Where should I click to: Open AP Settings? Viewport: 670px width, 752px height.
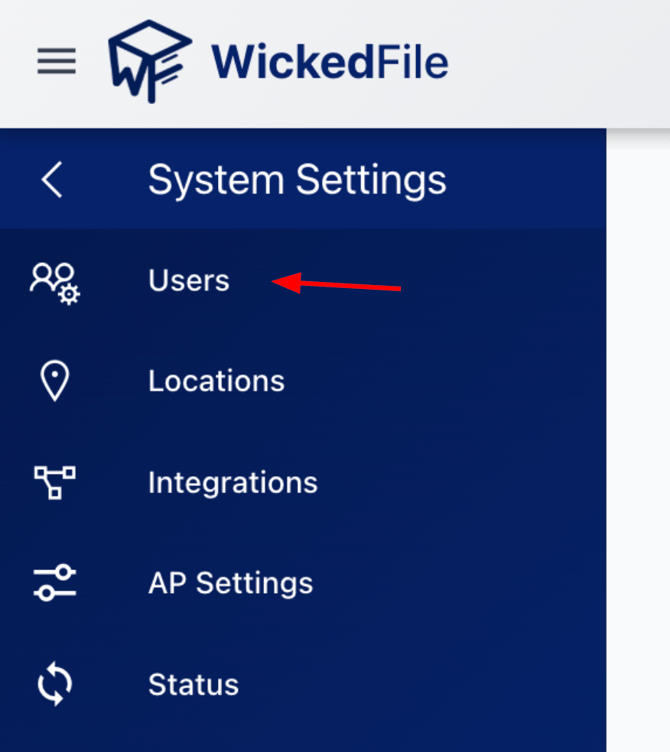(230, 583)
